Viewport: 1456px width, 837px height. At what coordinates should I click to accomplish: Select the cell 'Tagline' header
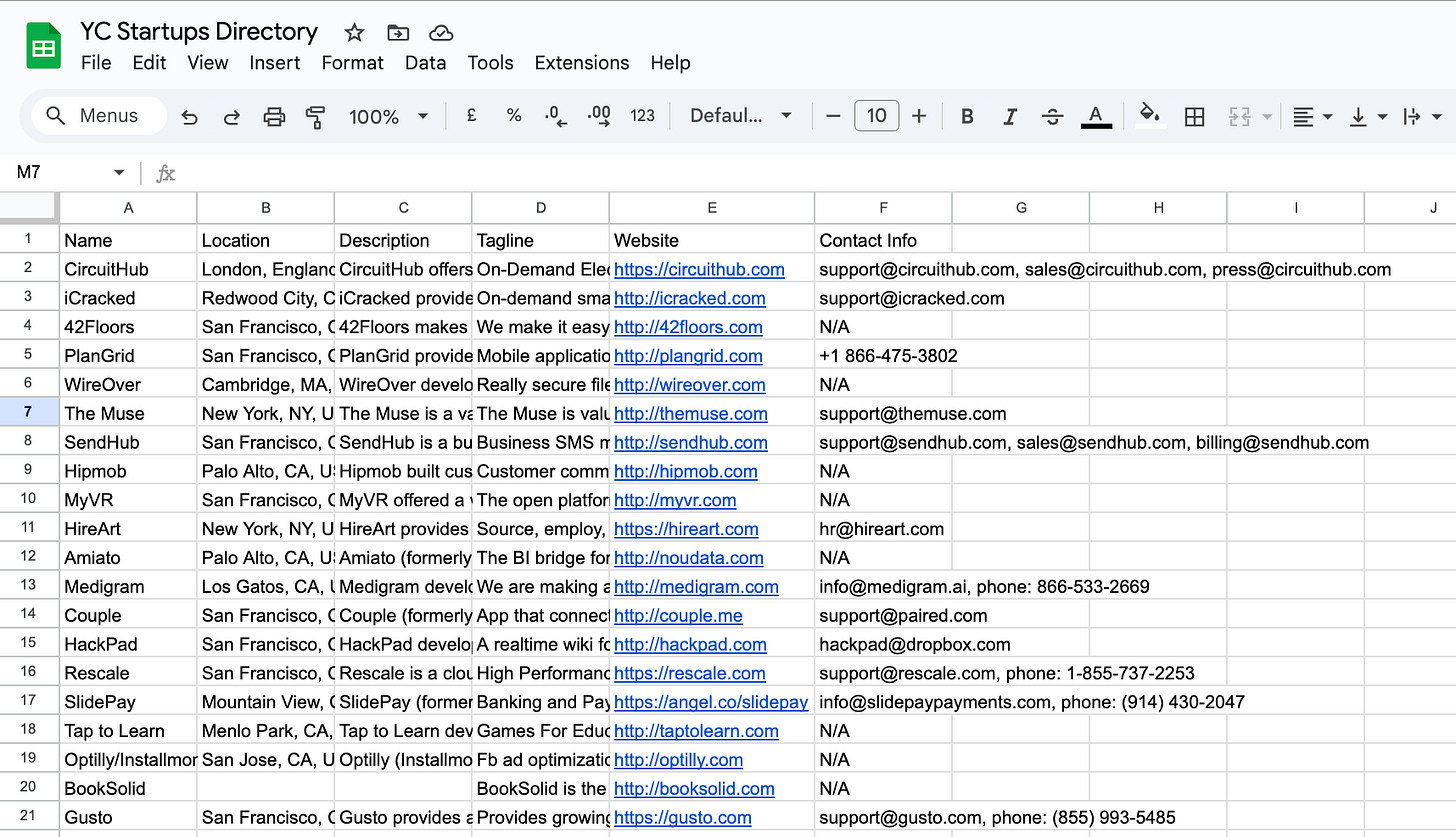coord(540,241)
